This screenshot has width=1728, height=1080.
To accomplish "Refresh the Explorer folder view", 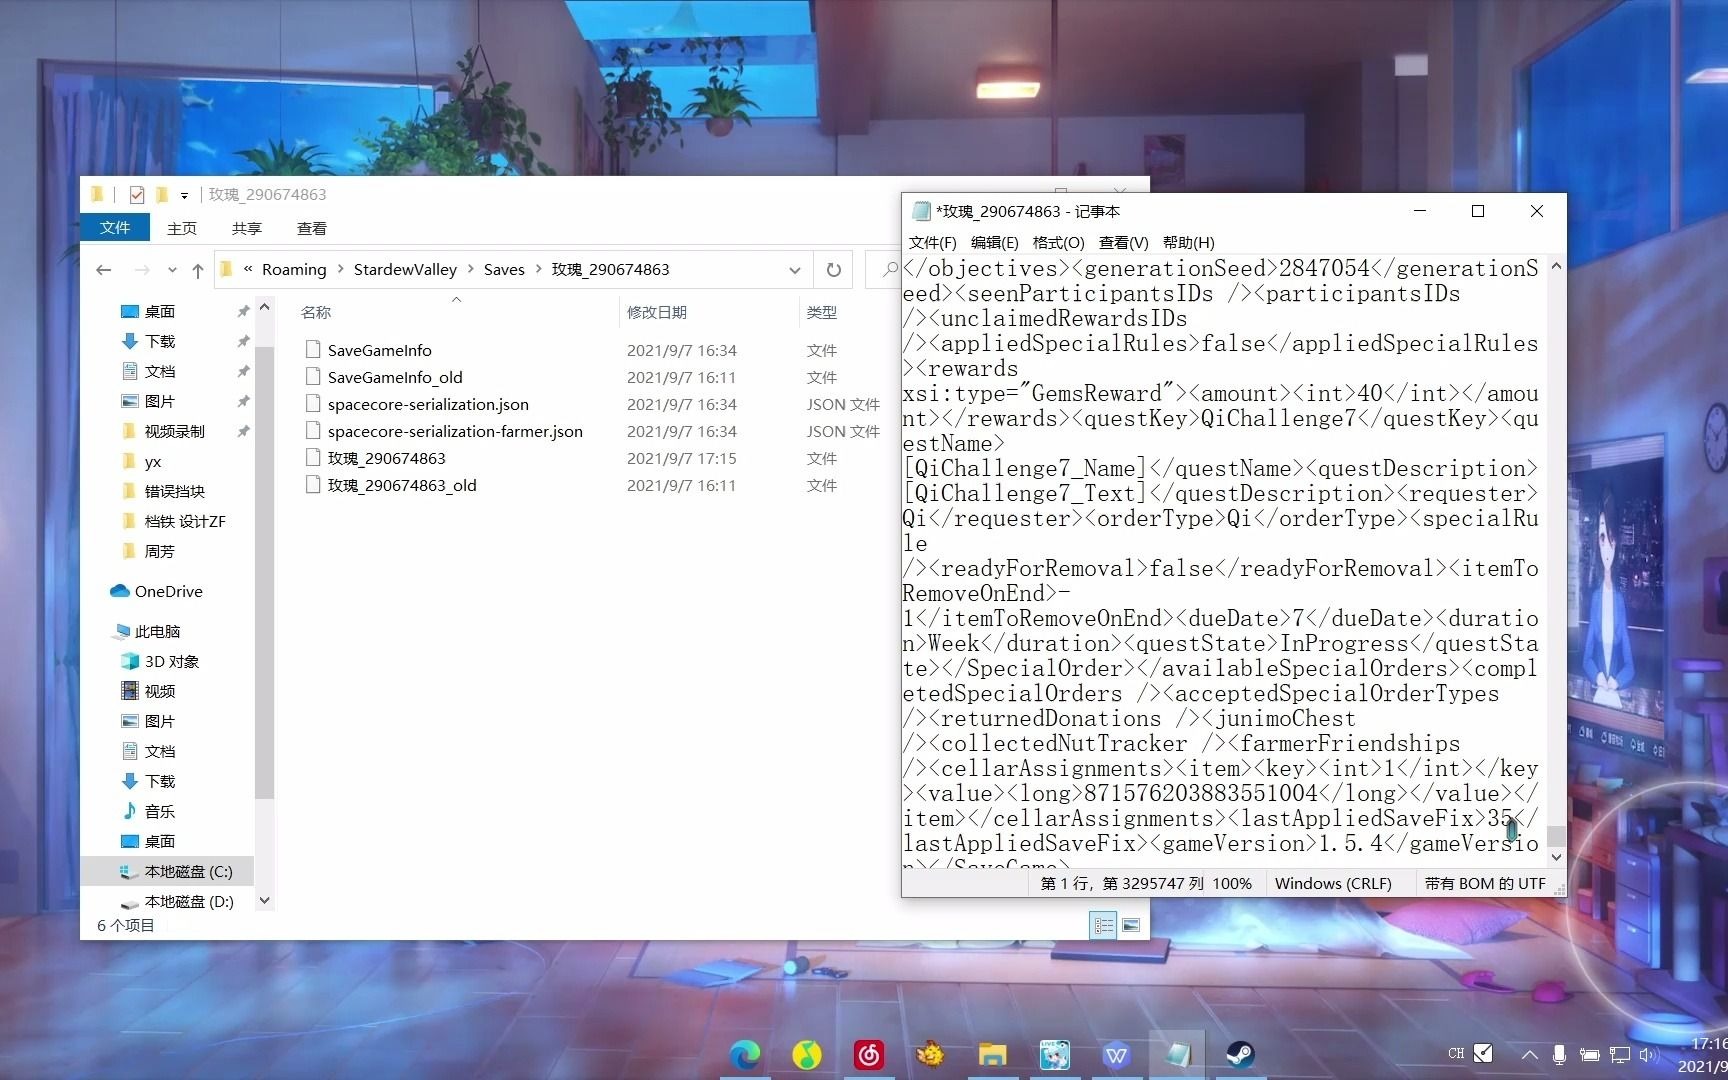I will pos(834,270).
